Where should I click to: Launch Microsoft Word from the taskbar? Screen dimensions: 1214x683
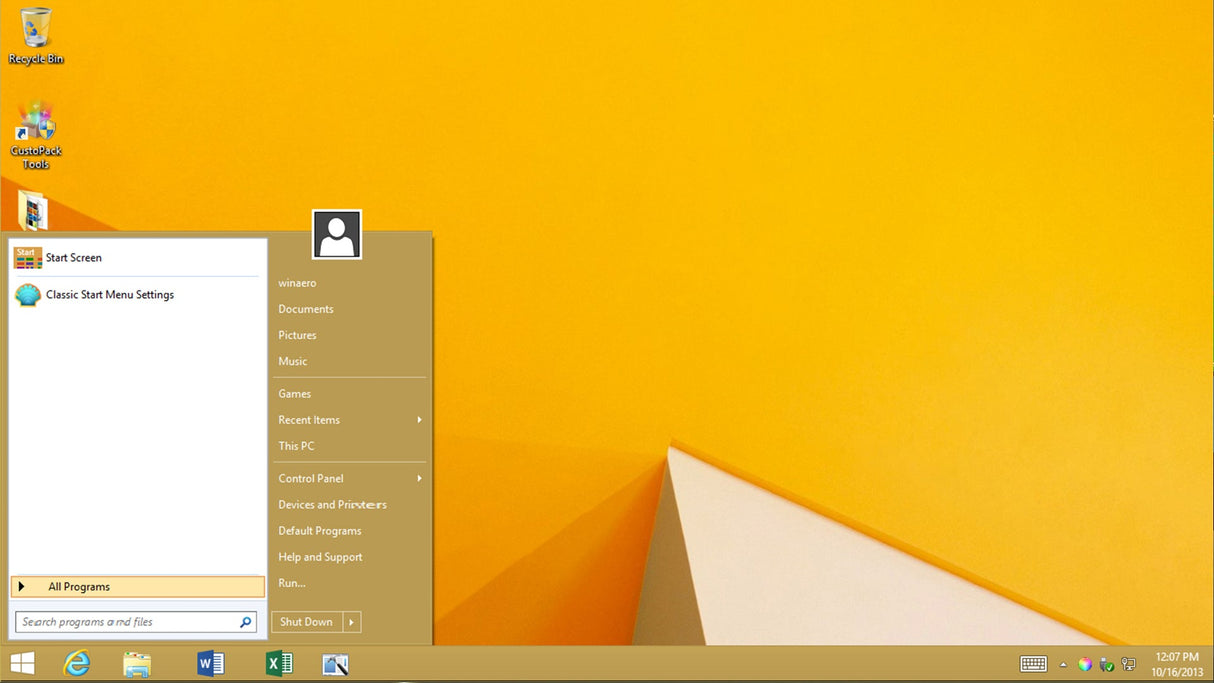(x=210, y=664)
